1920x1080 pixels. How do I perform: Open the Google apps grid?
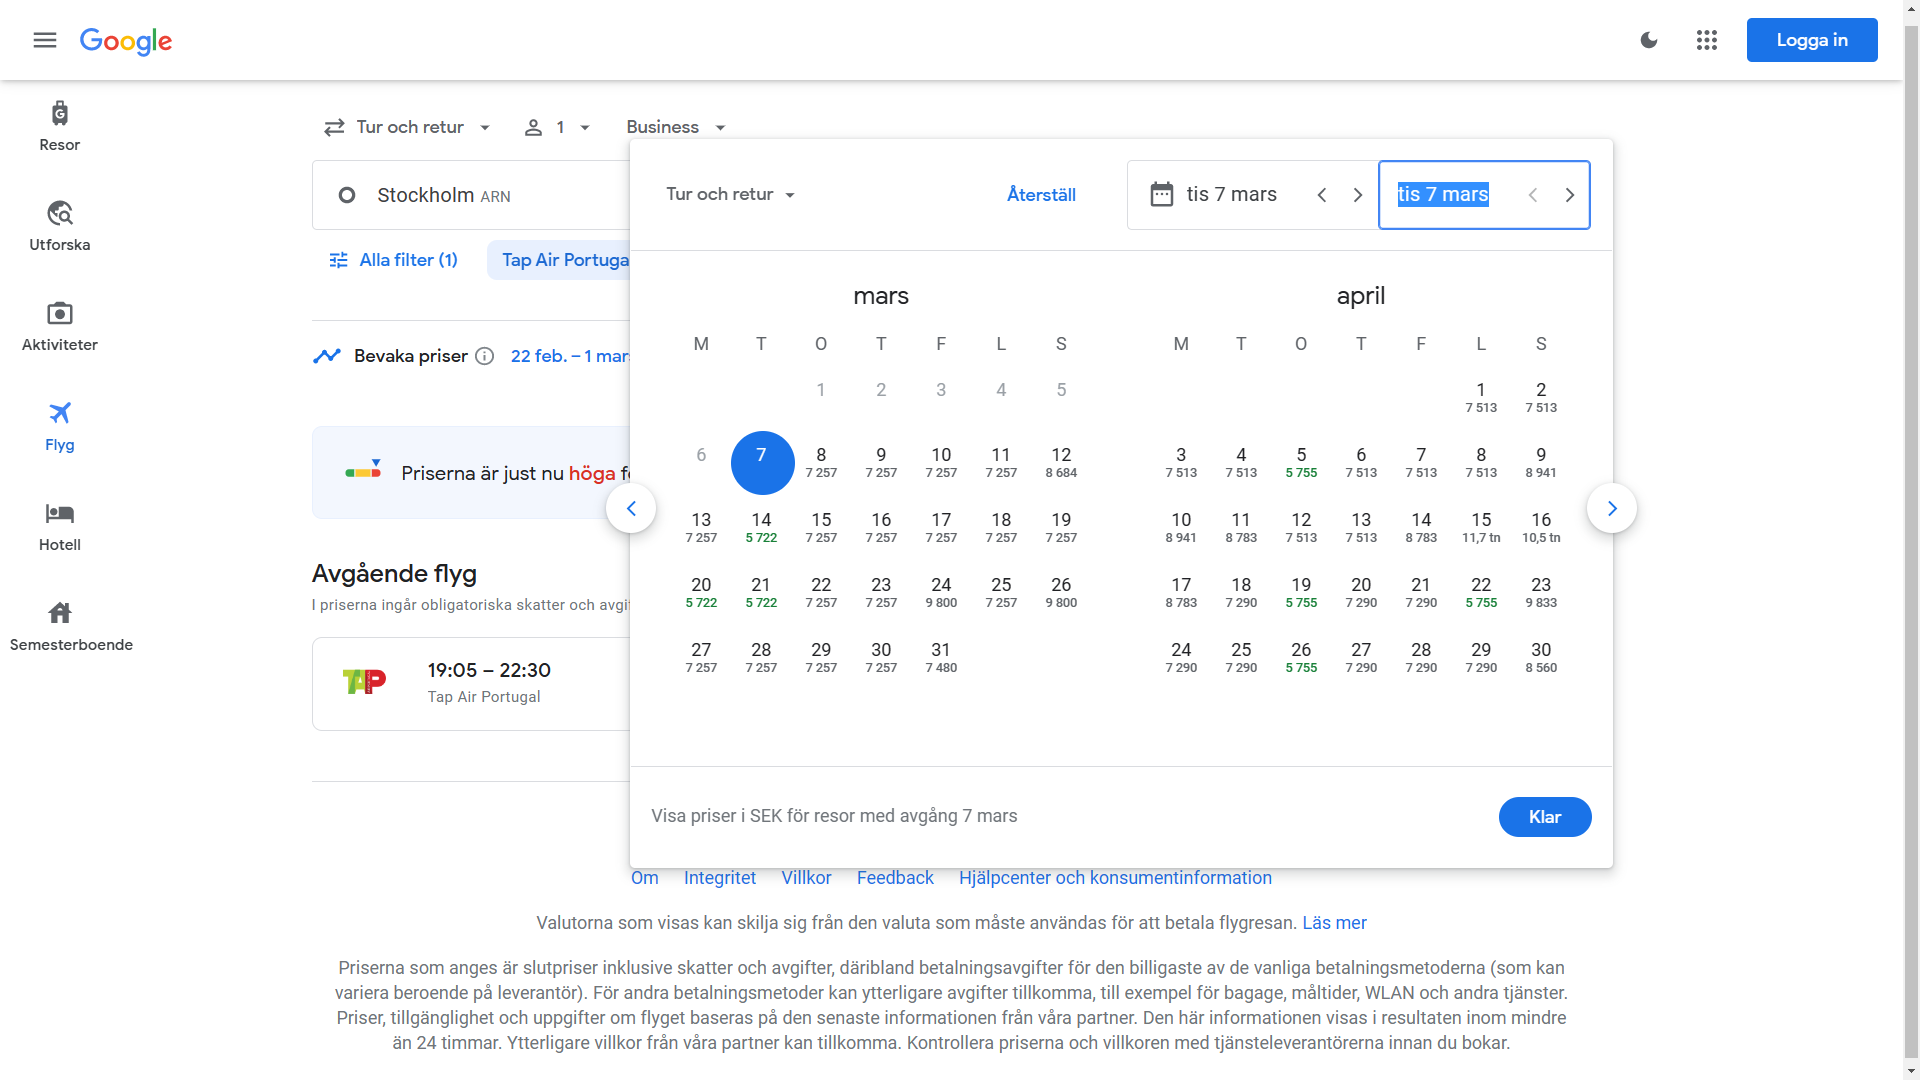[x=1707, y=40]
